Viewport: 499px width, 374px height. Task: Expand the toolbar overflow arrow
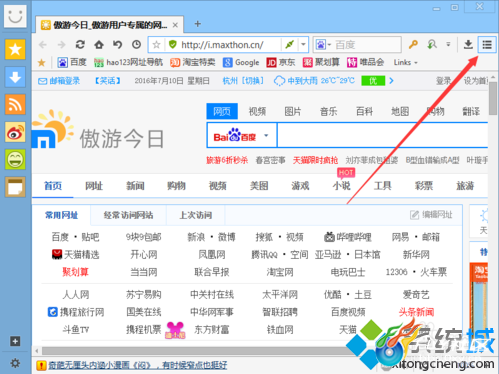(x=448, y=44)
